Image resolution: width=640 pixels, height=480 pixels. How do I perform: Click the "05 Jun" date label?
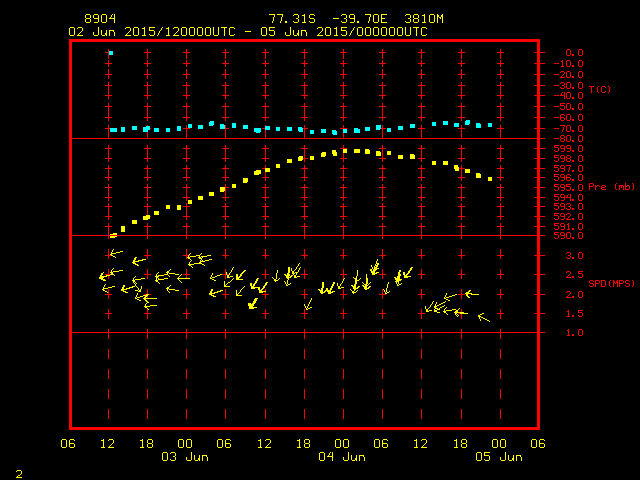pos(499,457)
